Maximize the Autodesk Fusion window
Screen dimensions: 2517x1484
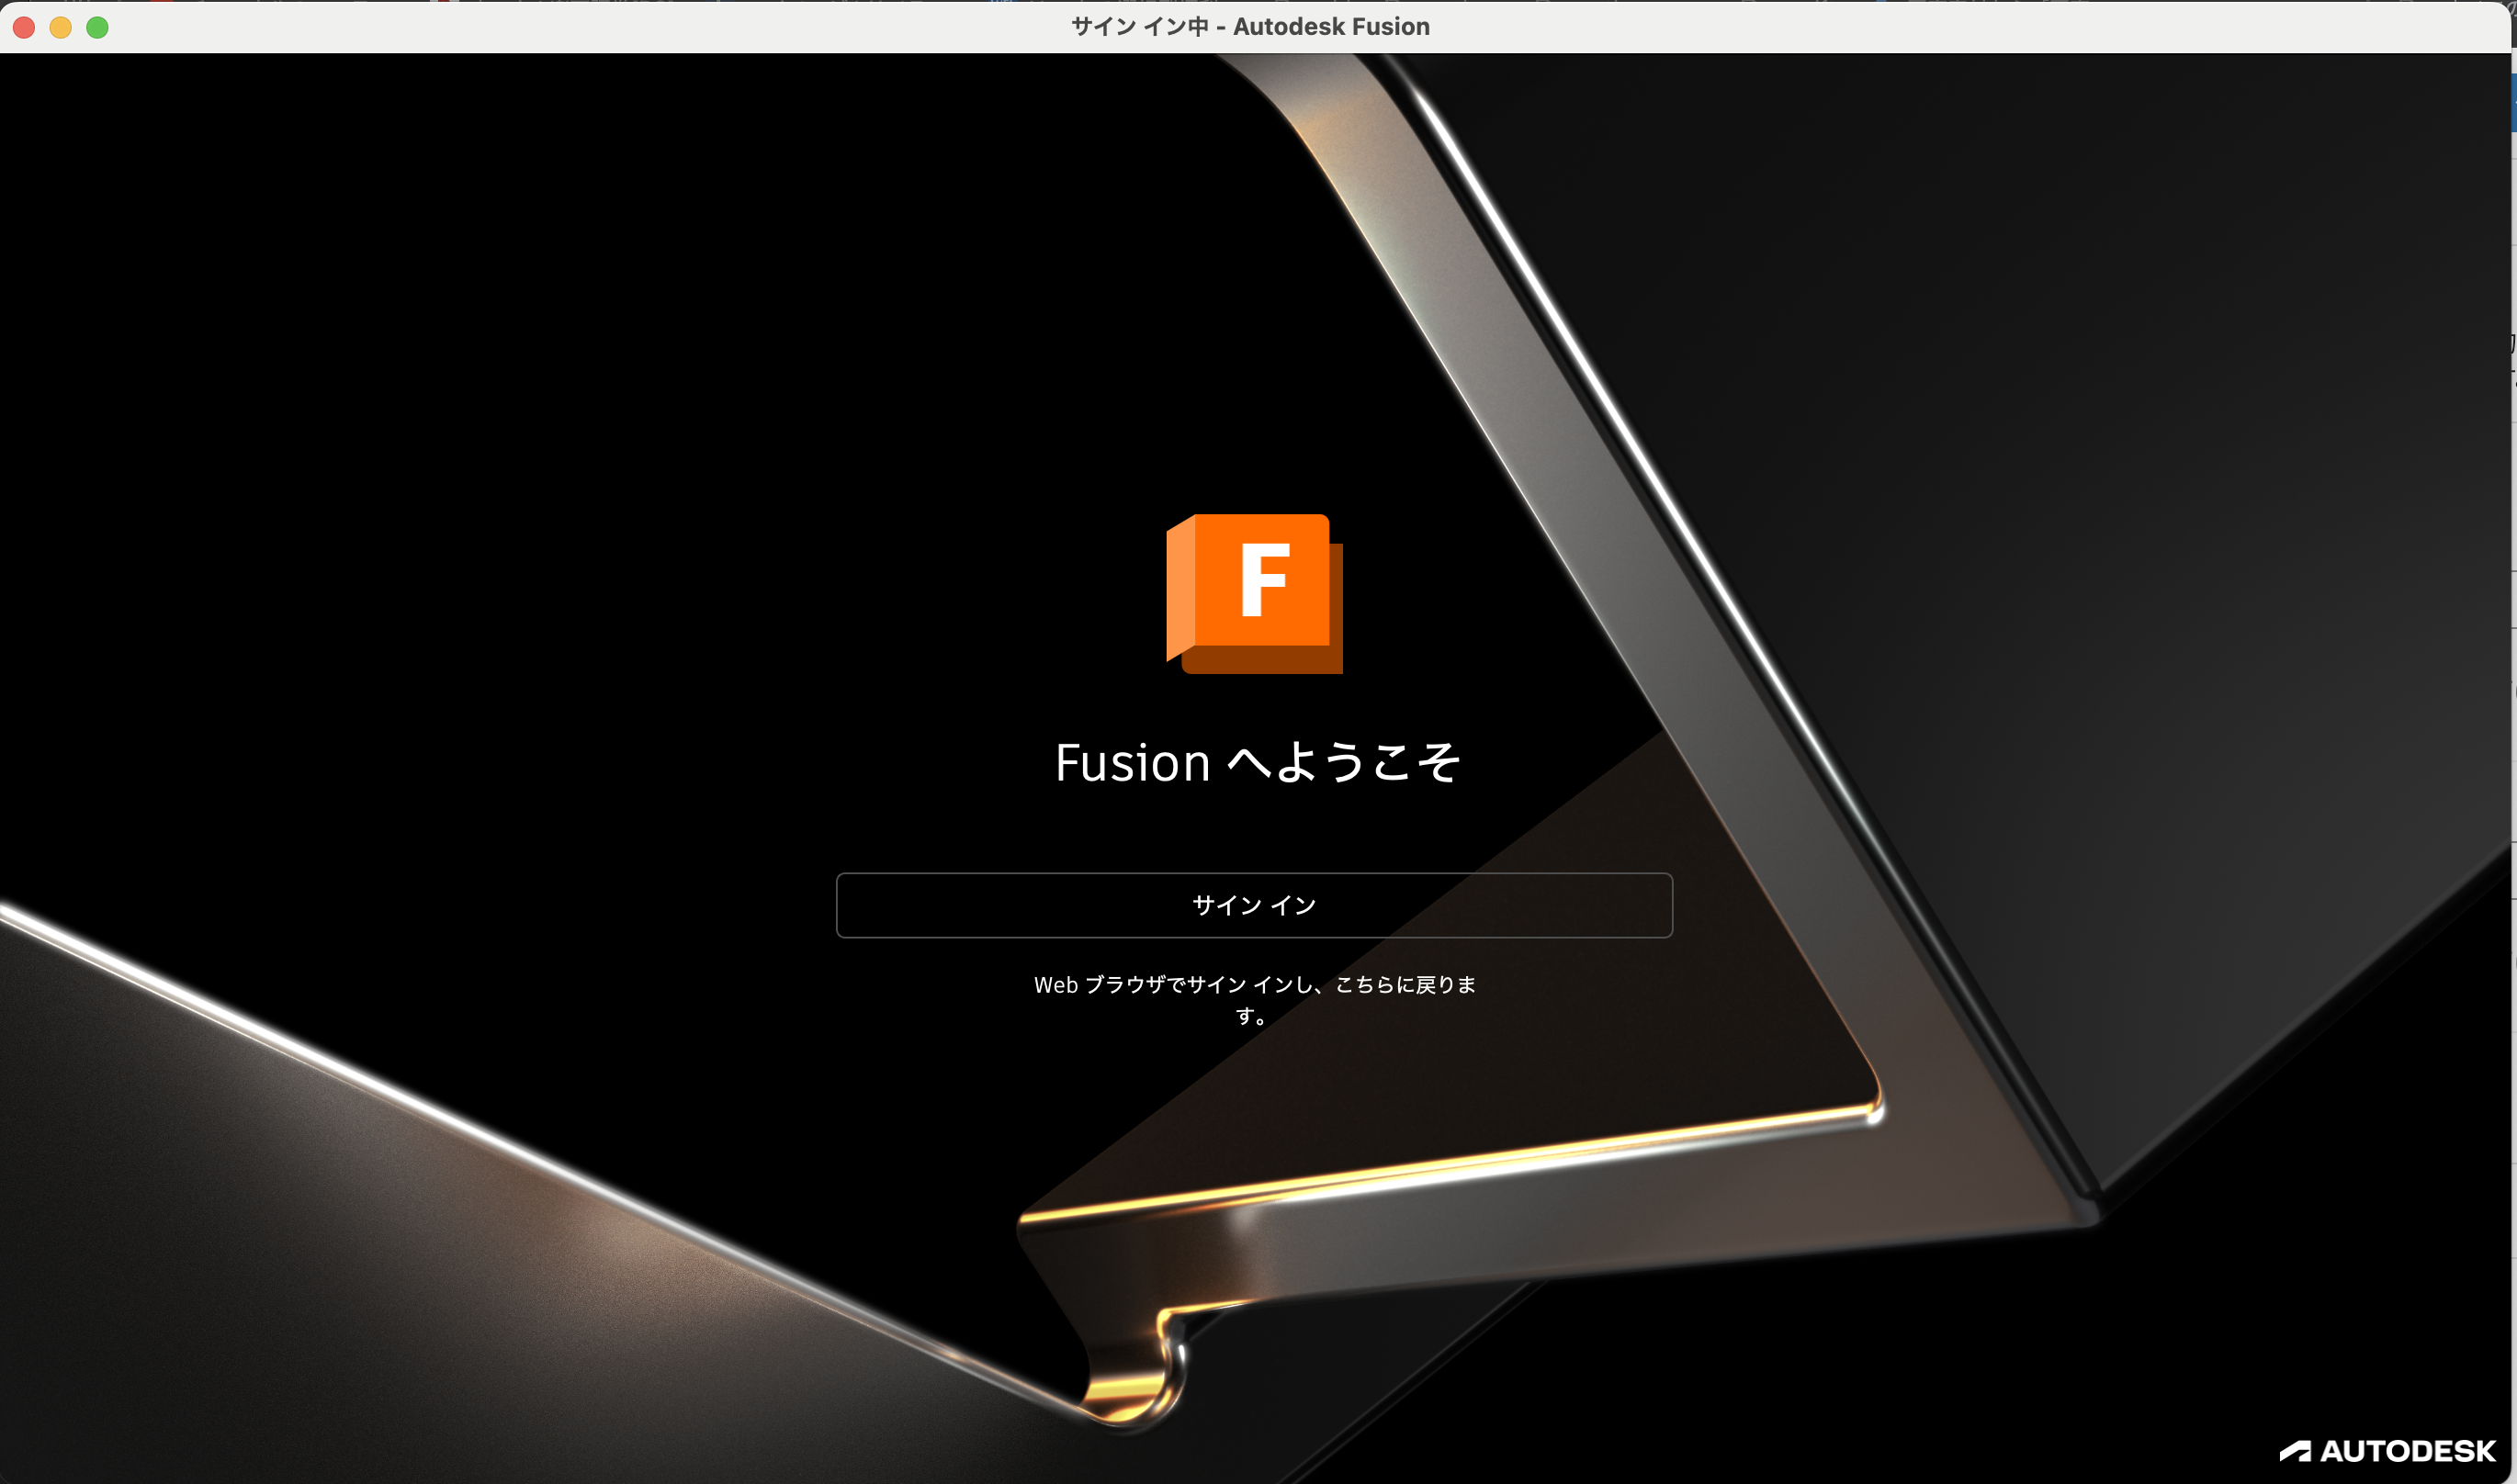[97, 27]
